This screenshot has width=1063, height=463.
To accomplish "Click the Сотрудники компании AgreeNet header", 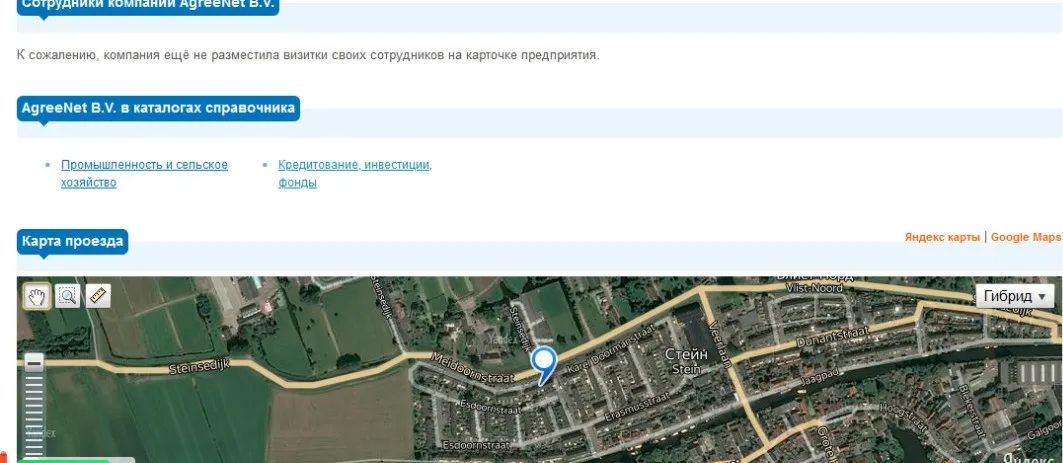I will click(x=148, y=5).
